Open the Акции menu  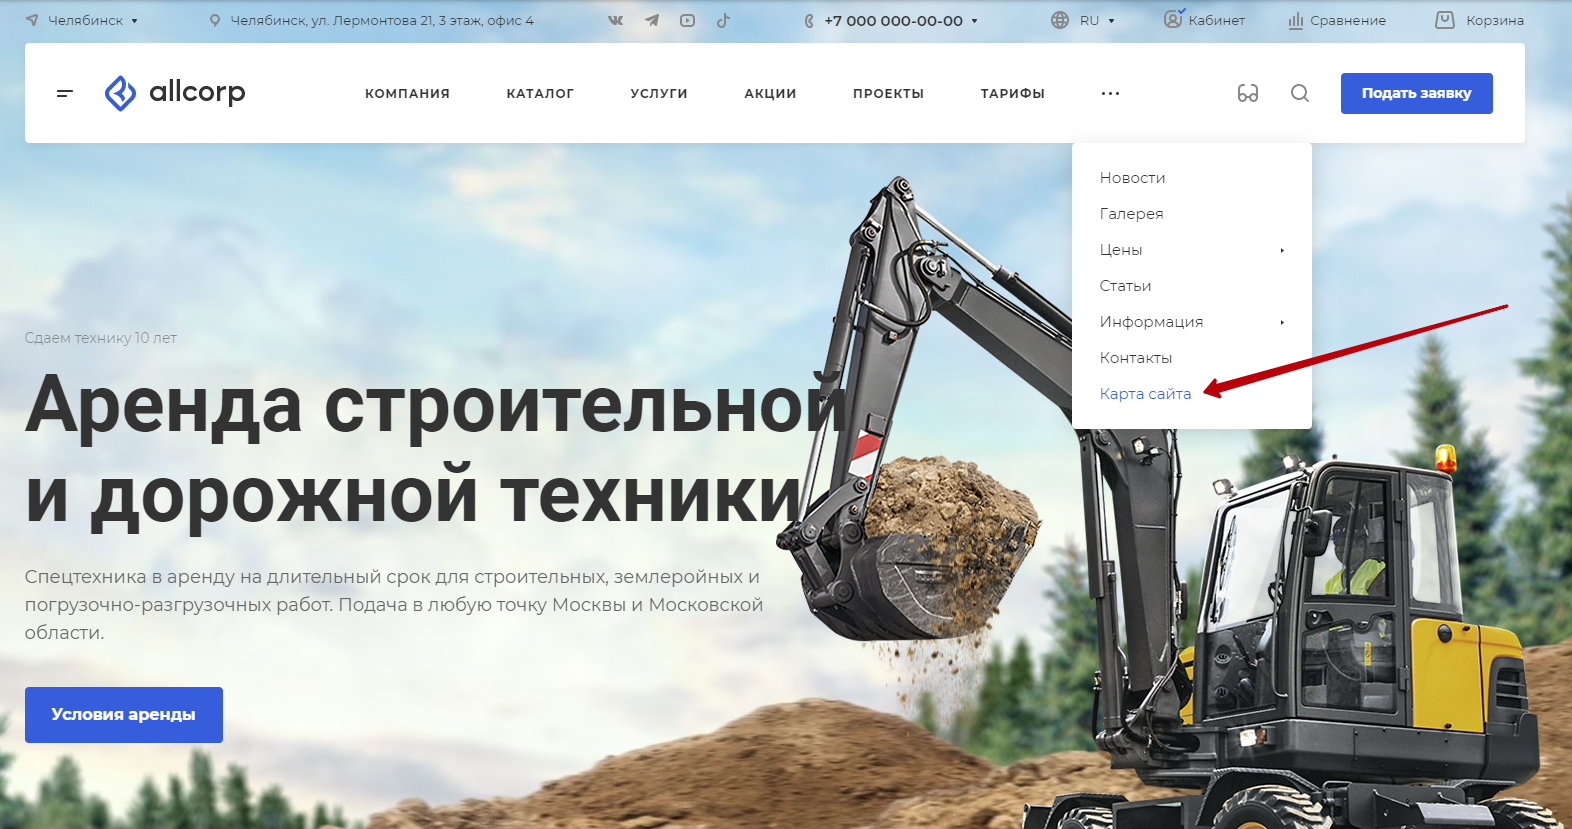770,93
